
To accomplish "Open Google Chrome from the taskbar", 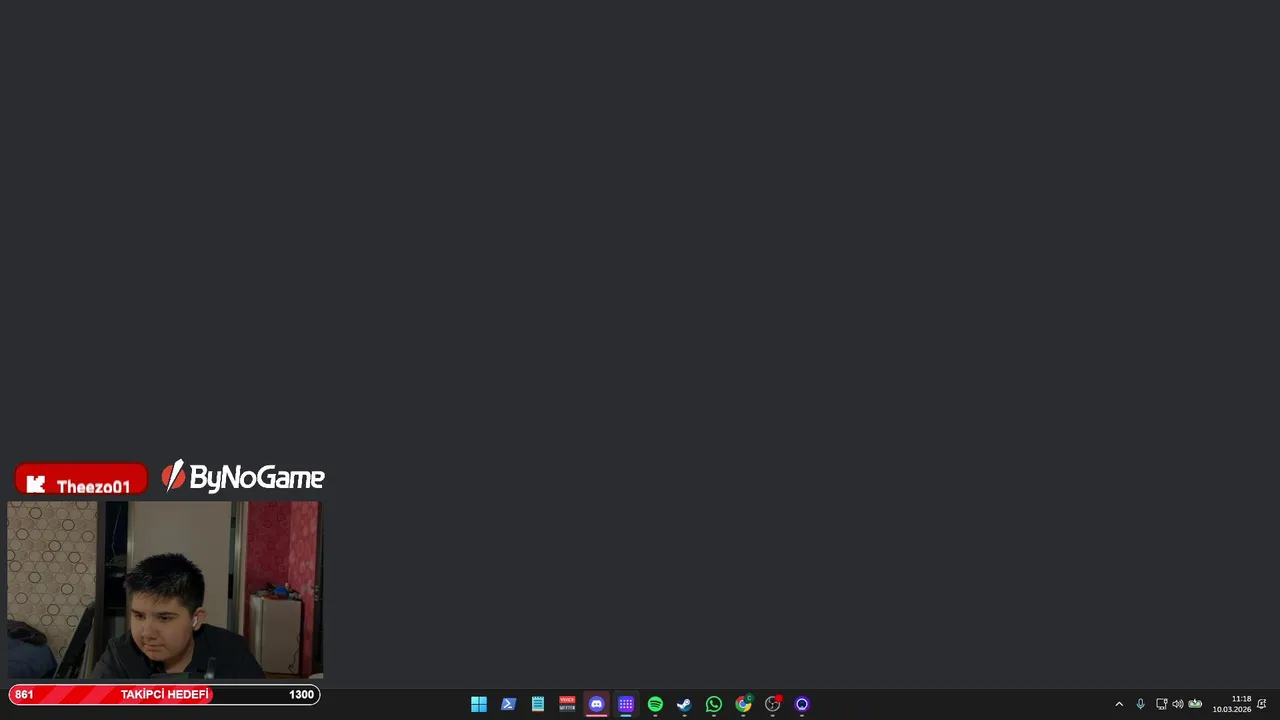I will coord(743,704).
